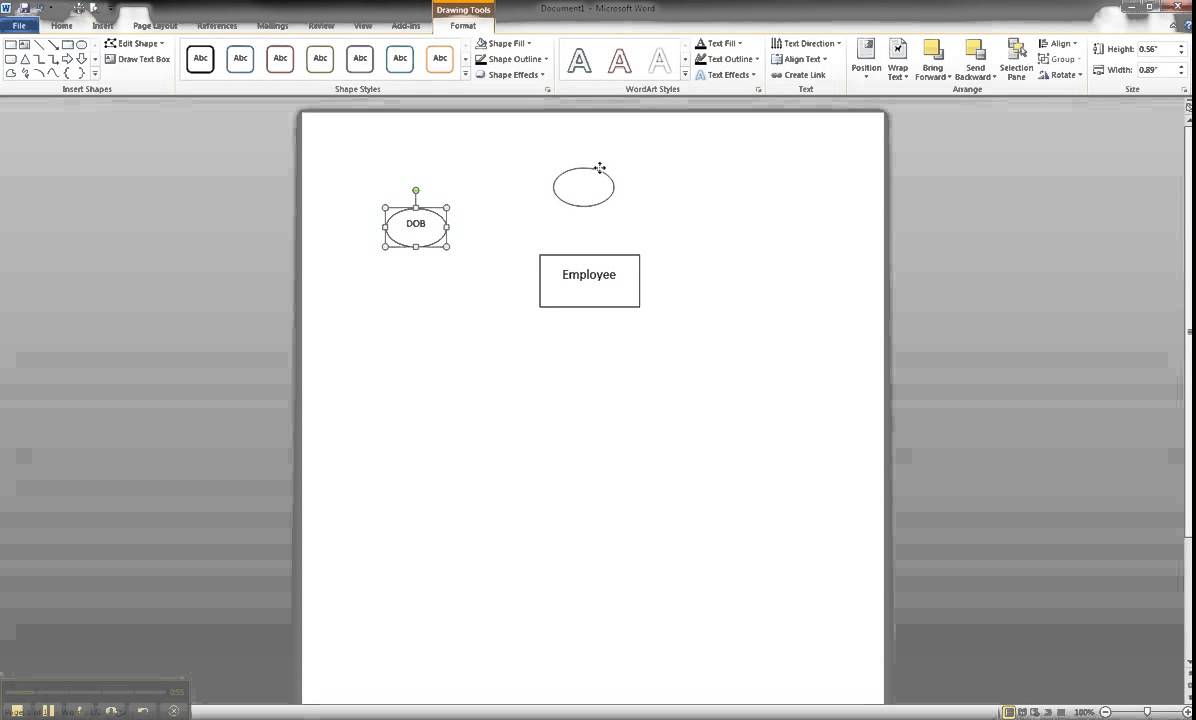1196x720 pixels.
Task: Click the Draw Text Box button
Action: (137, 59)
